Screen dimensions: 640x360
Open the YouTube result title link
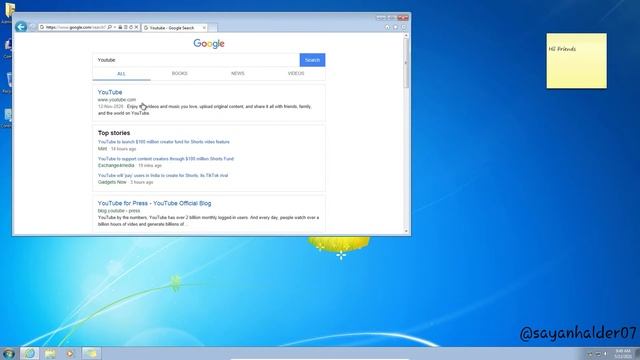110,92
